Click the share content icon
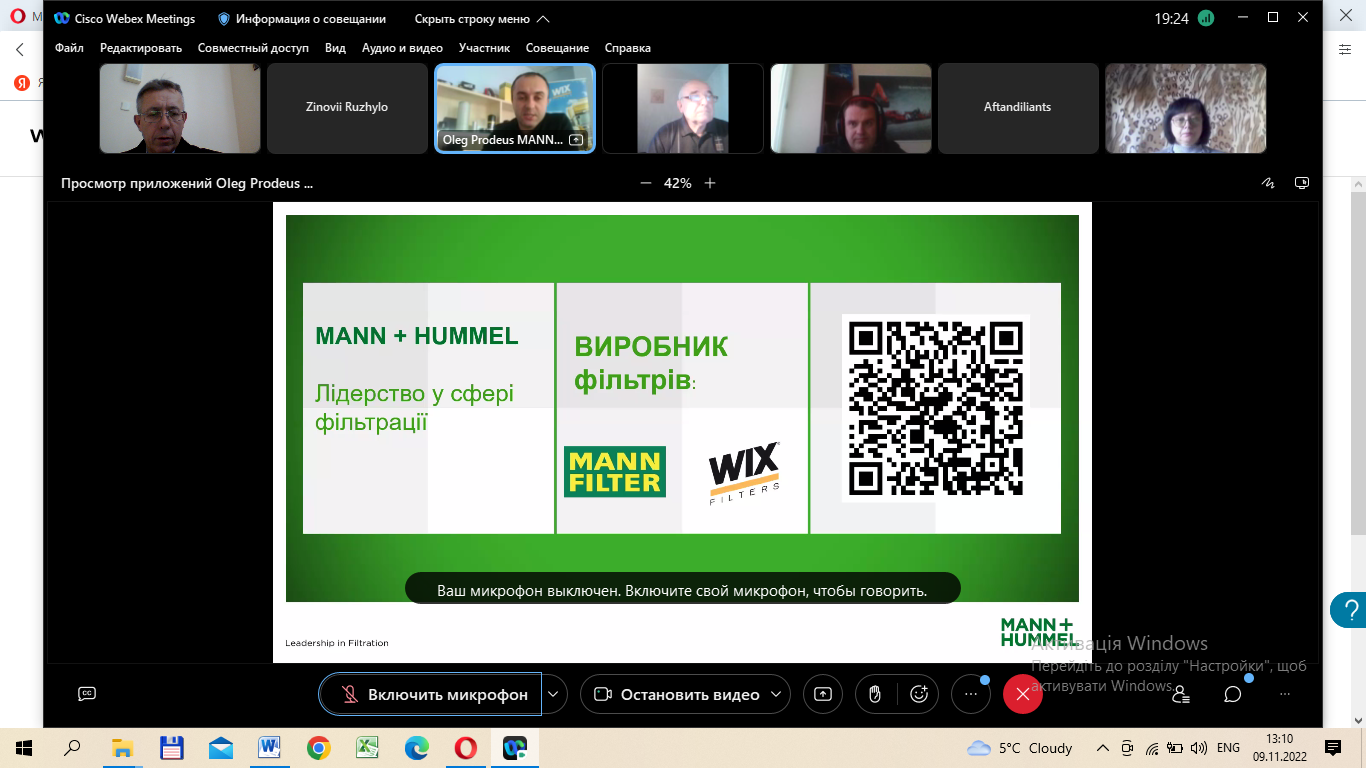This screenshot has width=1366, height=768. point(823,694)
